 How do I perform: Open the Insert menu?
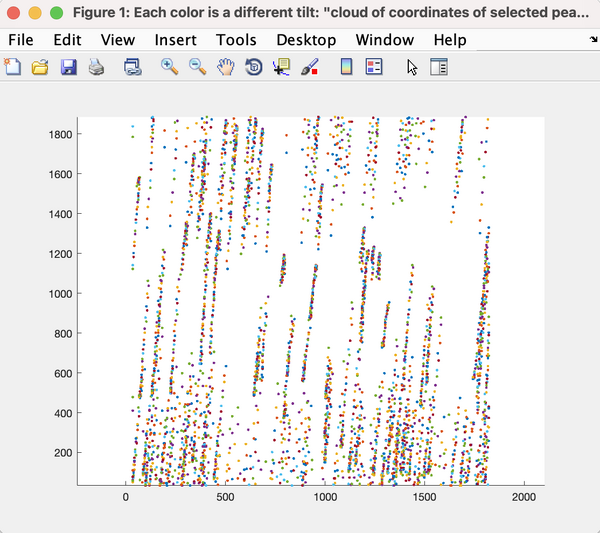176,40
